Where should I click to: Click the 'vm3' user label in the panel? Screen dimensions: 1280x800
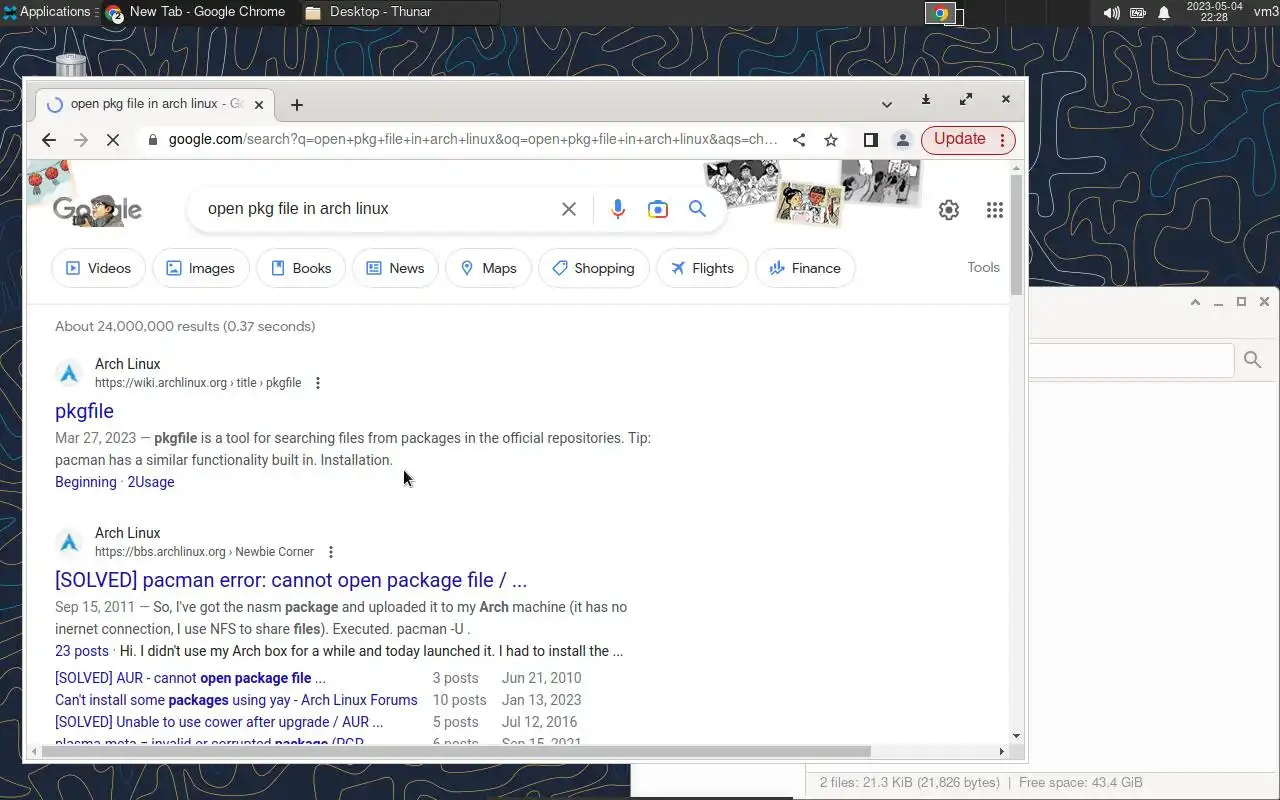tap(1266, 12)
